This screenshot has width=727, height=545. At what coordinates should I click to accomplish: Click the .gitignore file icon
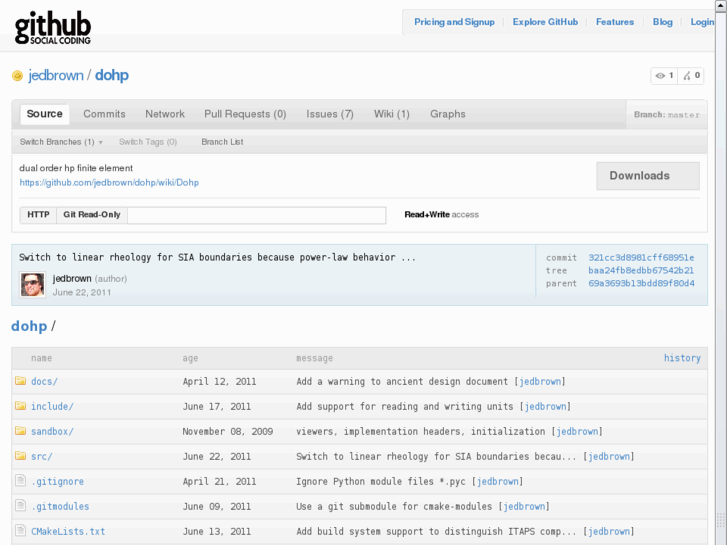pyautogui.click(x=20, y=481)
